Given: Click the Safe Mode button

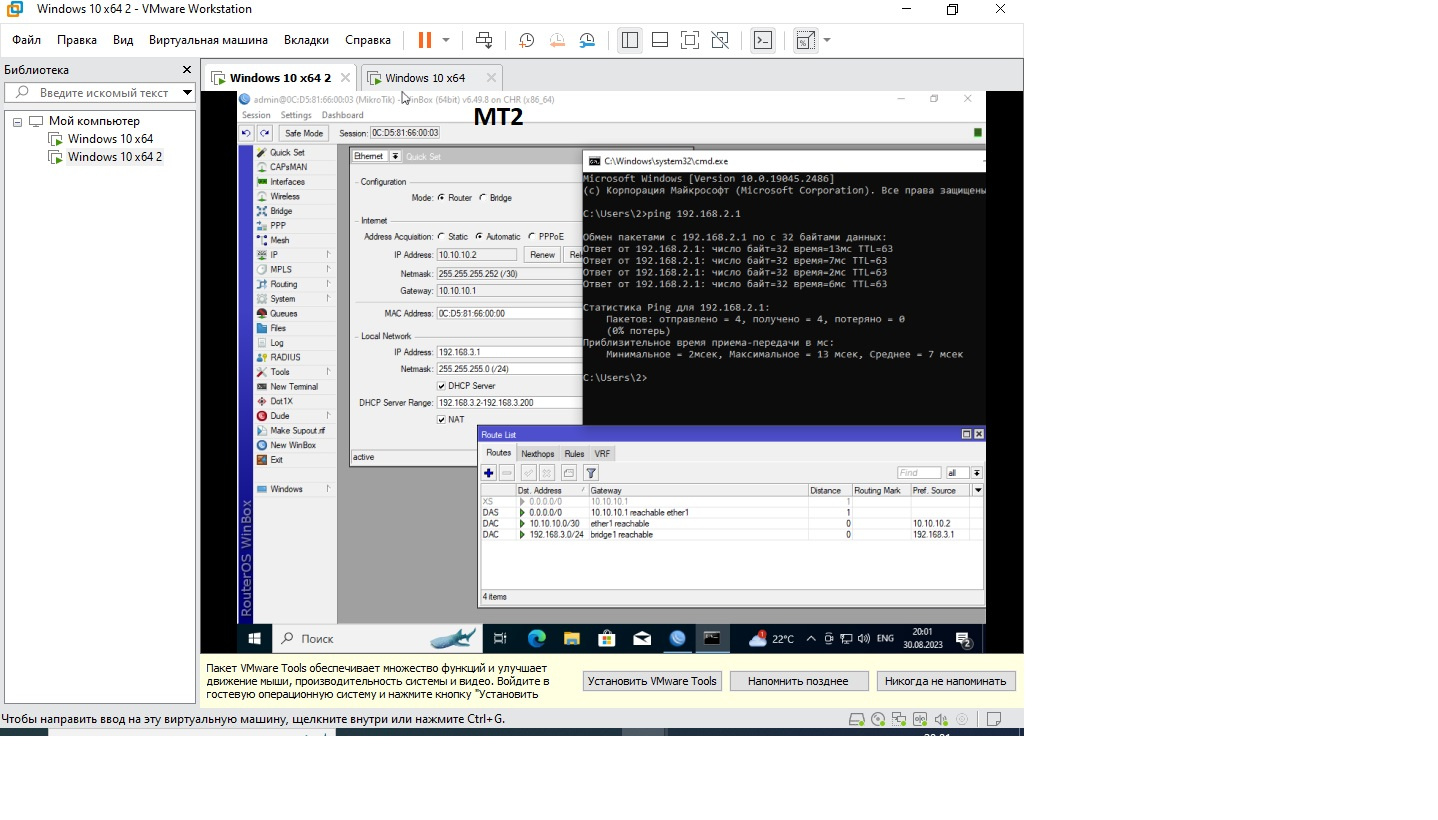Looking at the screenshot, I should pyautogui.click(x=303, y=133).
